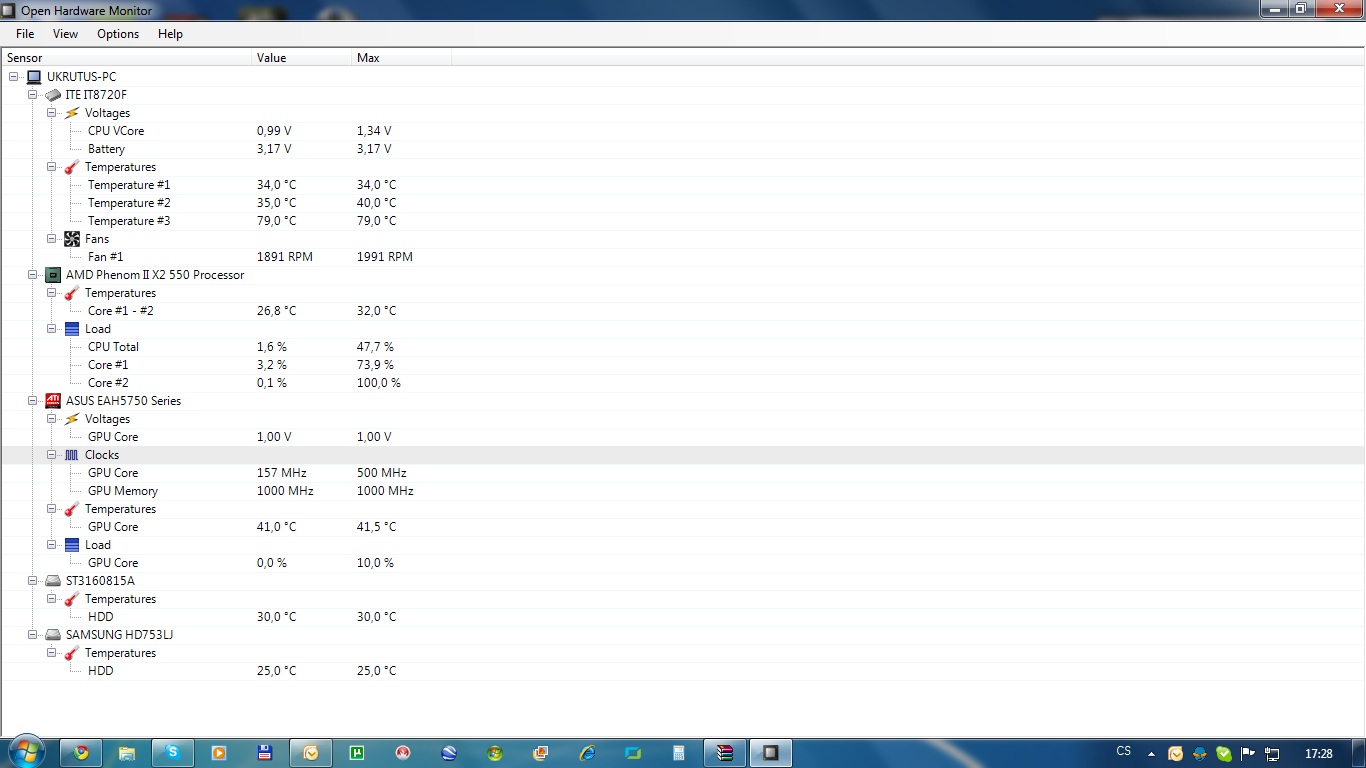This screenshot has width=1366, height=768.
Task: Click the AMD Phenom II processor icon
Action: click(53, 275)
